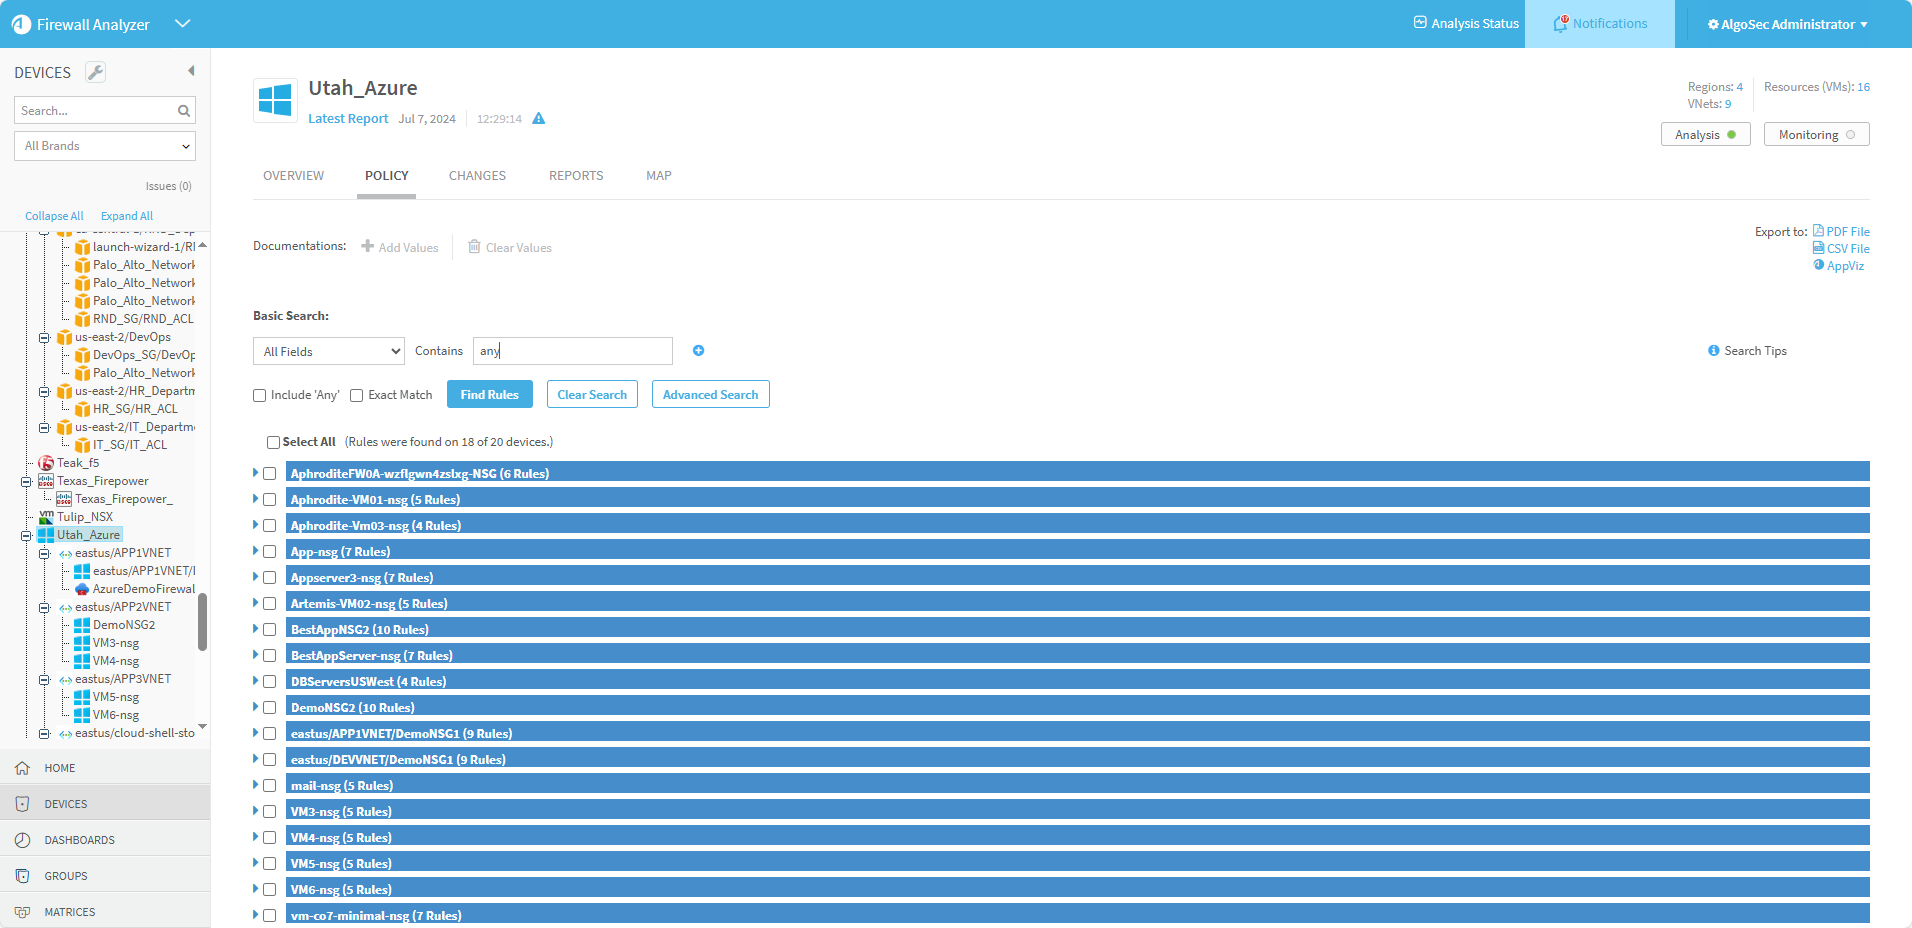Screen dimensions: 1912x928
Task: Collapse the devices panel with arrow icon
Action: click(x=191, y=71)
